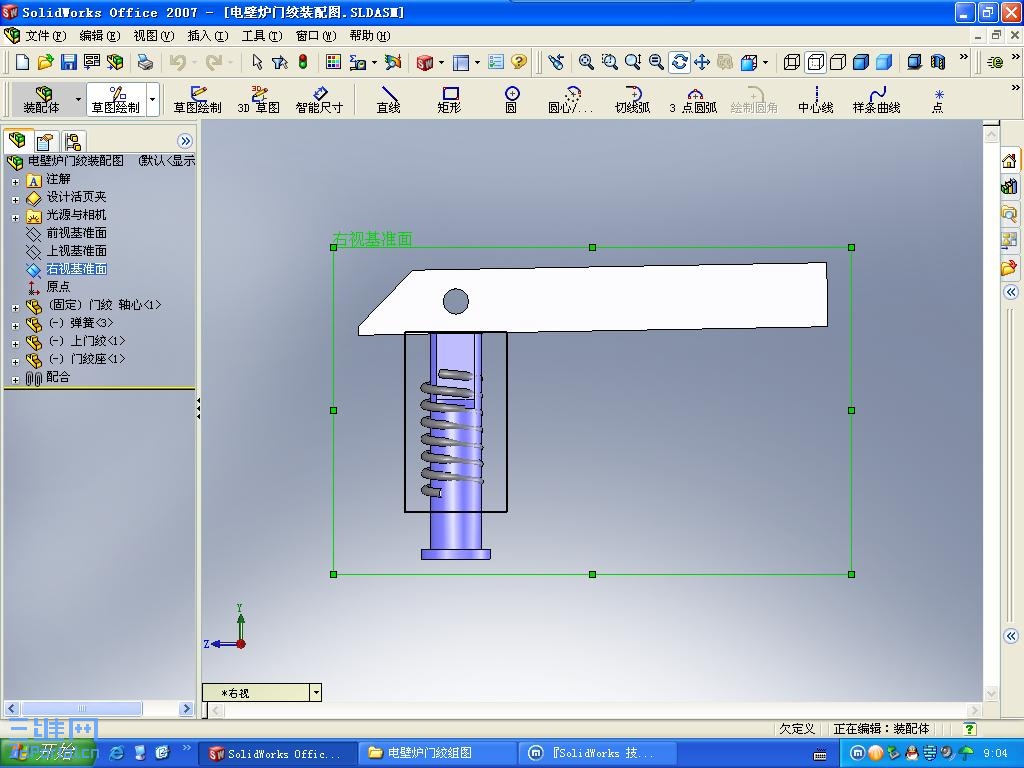
Task: Click the feature tree panel expand chevron
Action: point(185,141)
